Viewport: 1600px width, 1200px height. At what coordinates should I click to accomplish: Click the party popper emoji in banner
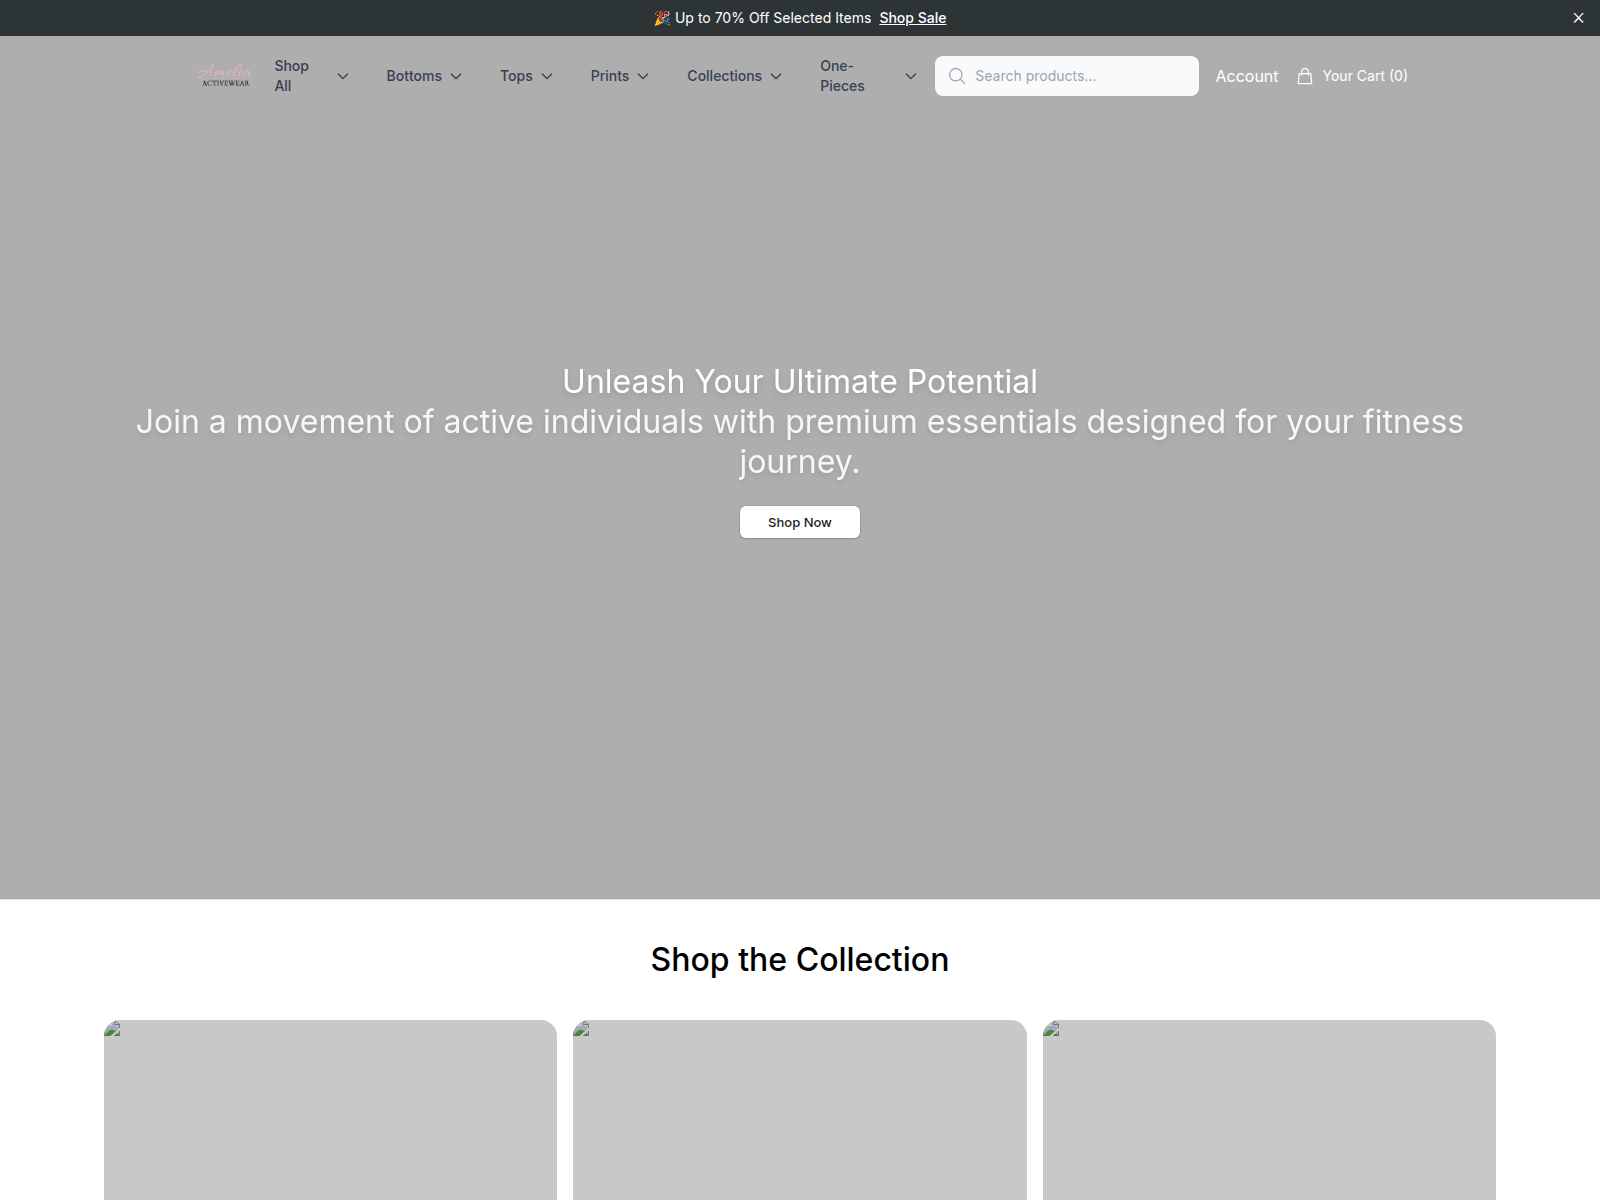pos(662,18)
